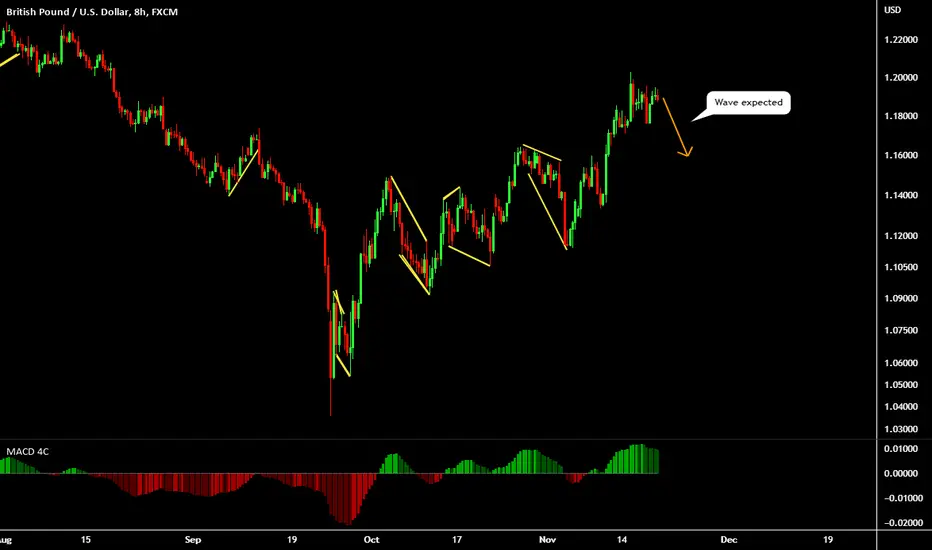
Task: Click the 1.06000 price level on the axis
Action: tap(900, 363)
